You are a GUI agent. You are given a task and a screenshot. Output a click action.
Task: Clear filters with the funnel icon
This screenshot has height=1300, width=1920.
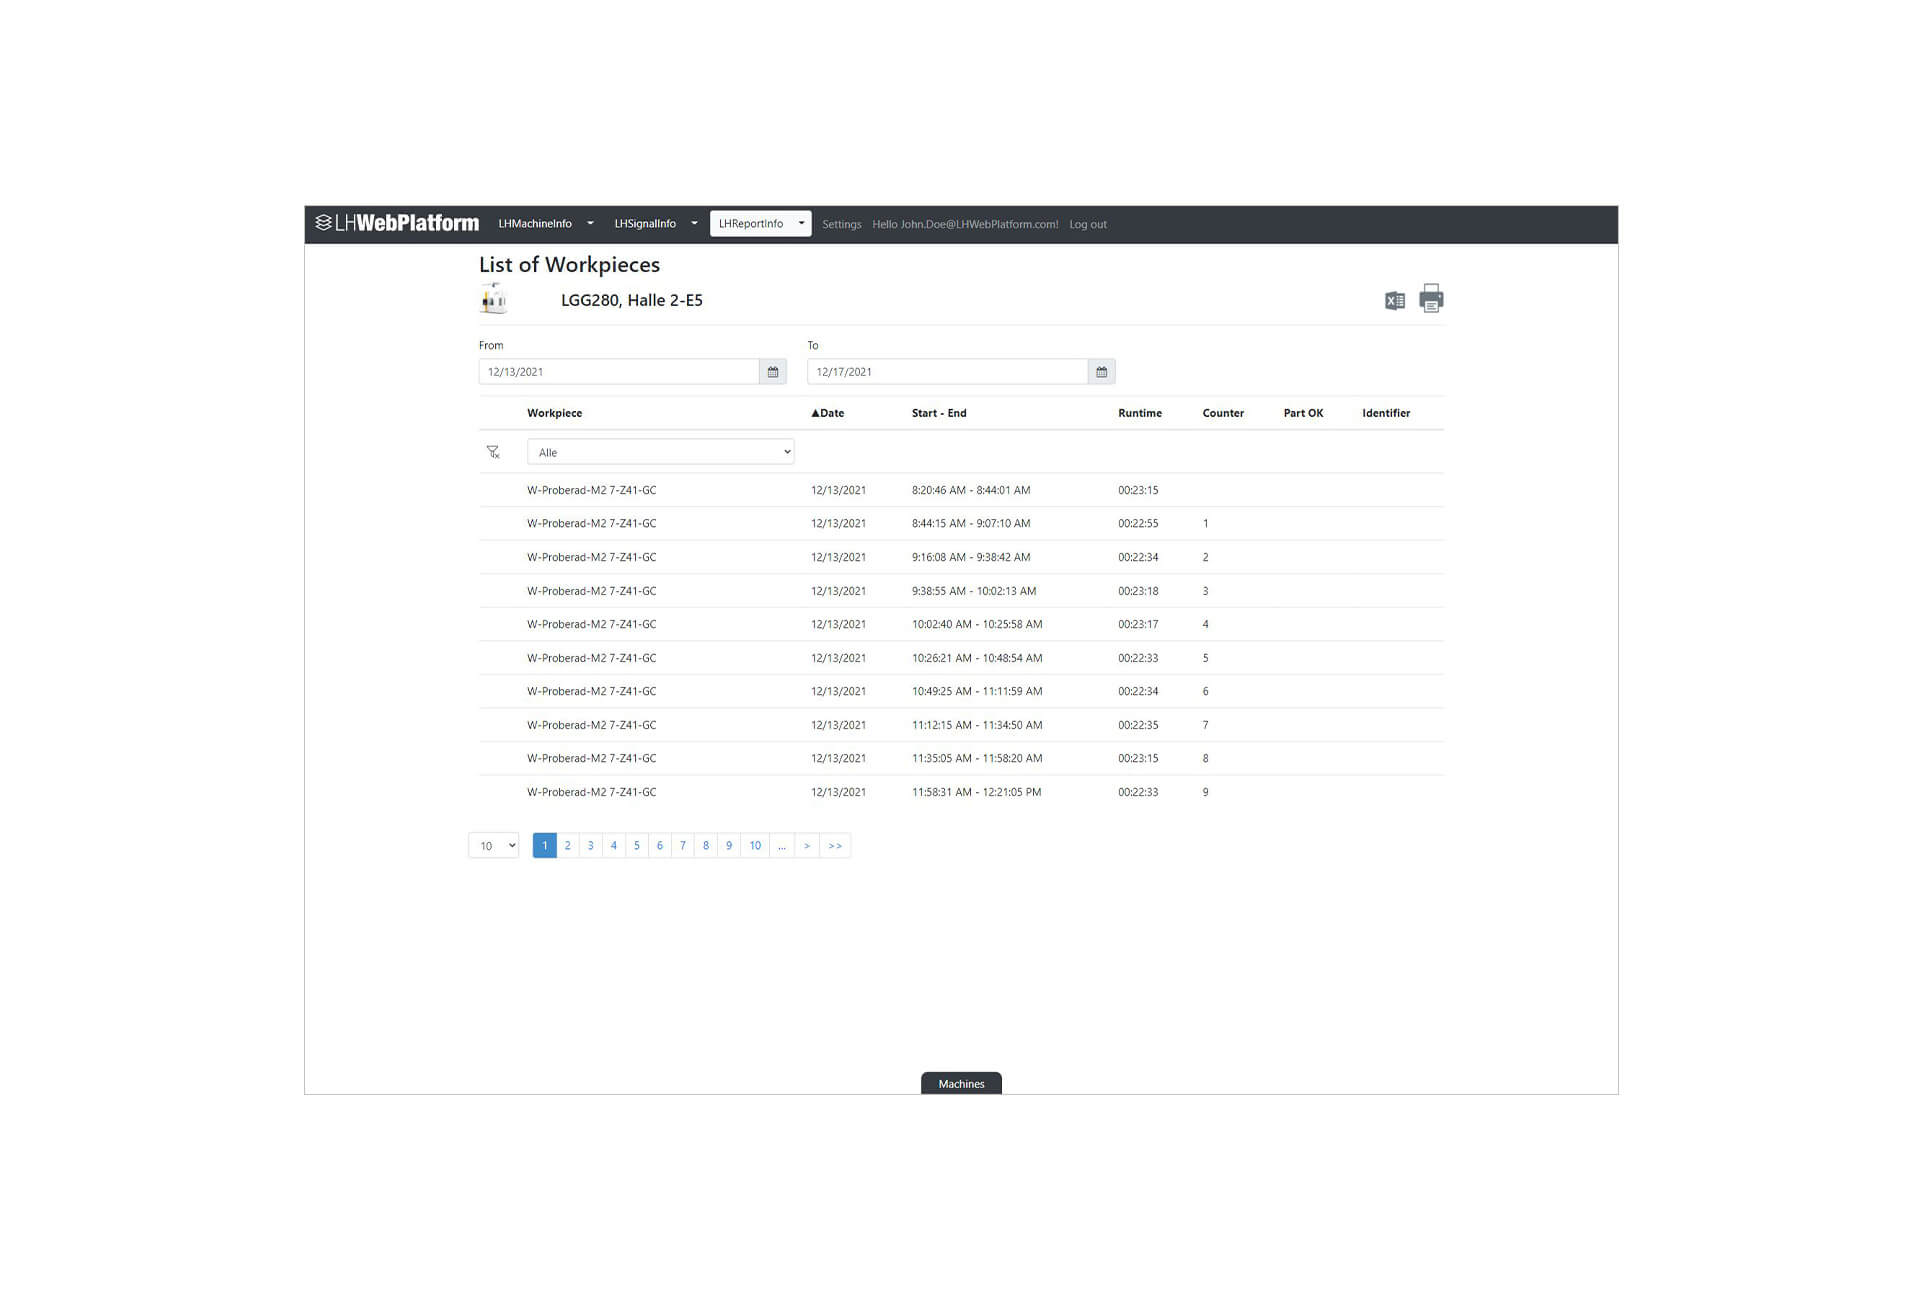coord(493,452)
